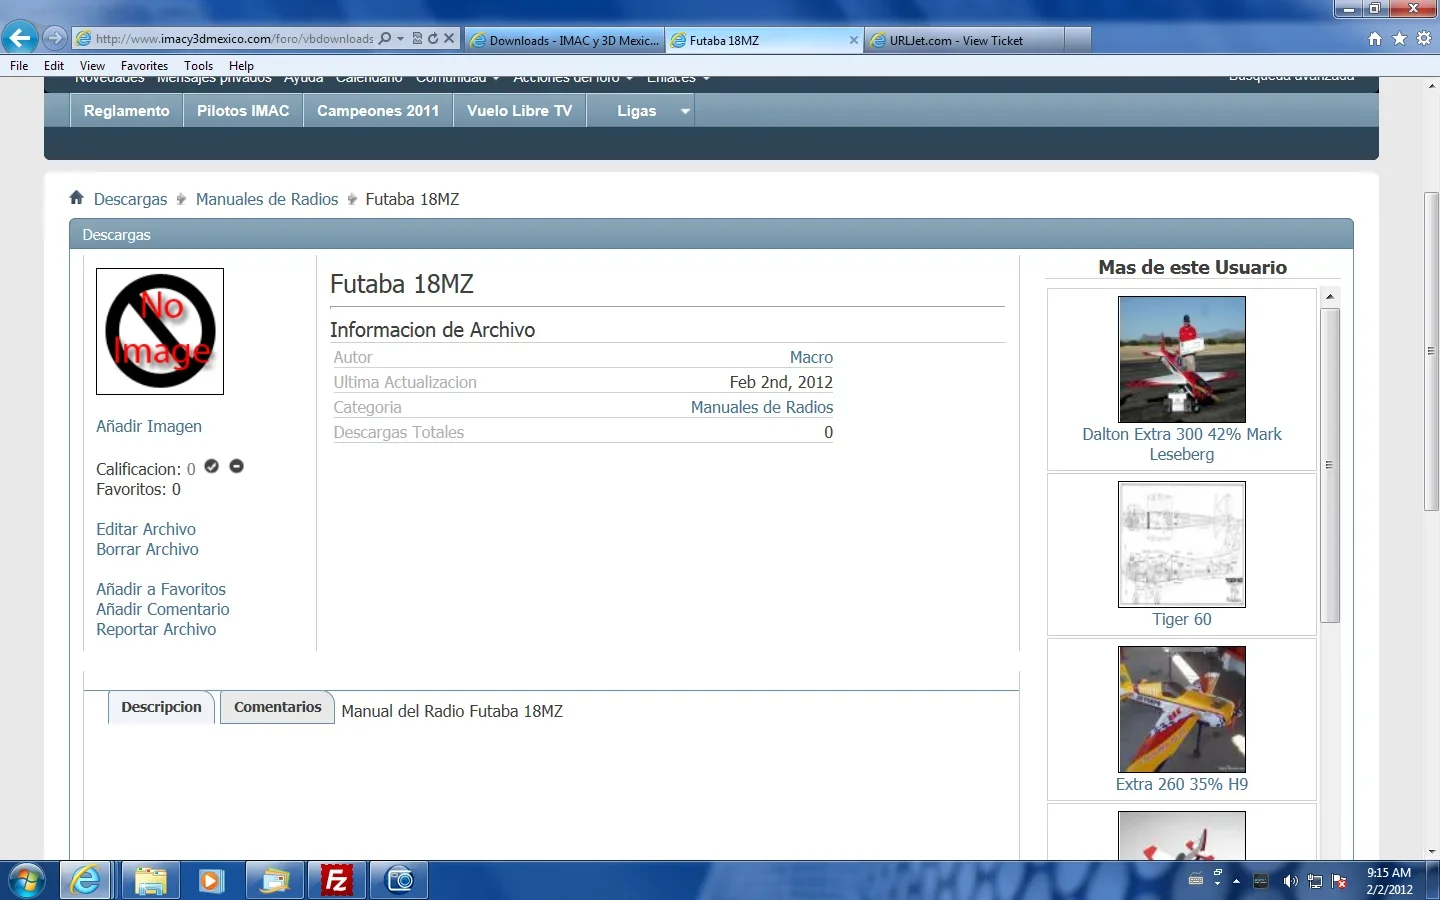Click the positive rating check icon
Viewport: 1440px width, 900px height.
click(211, 465)
